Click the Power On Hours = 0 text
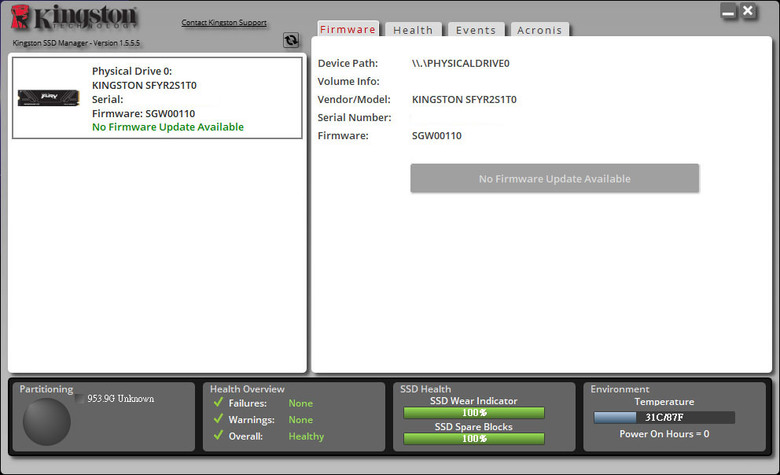780x475 pixels. 664,434
